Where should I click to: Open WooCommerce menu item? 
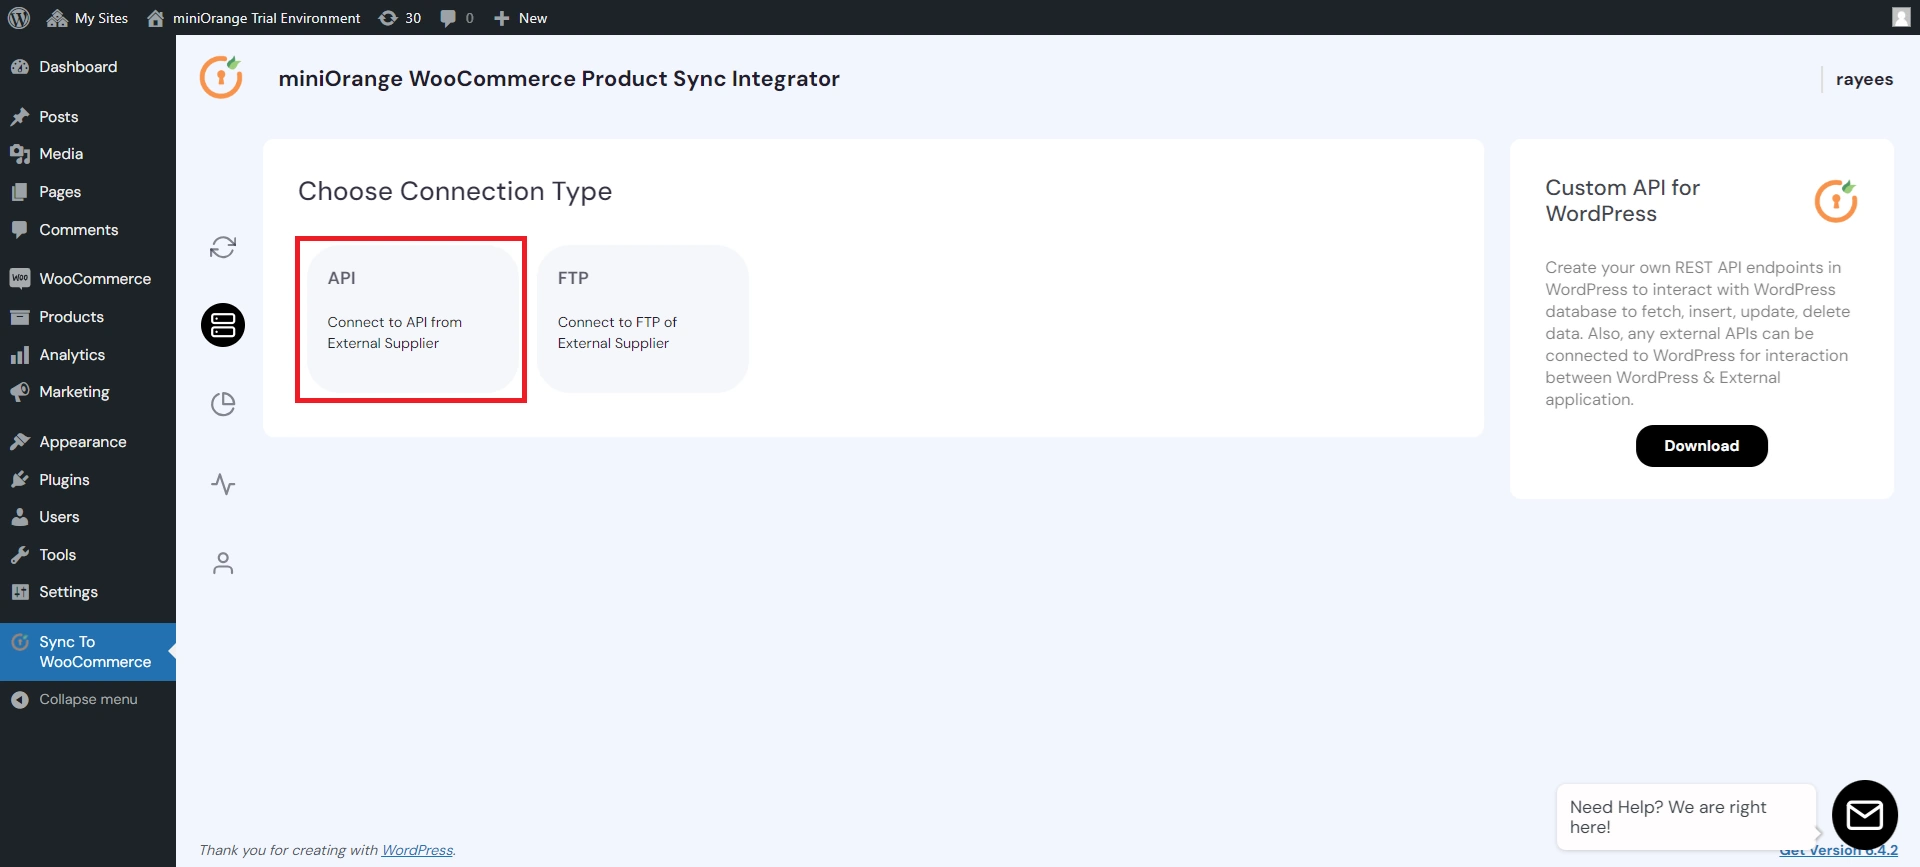click(x=88, y=279)
